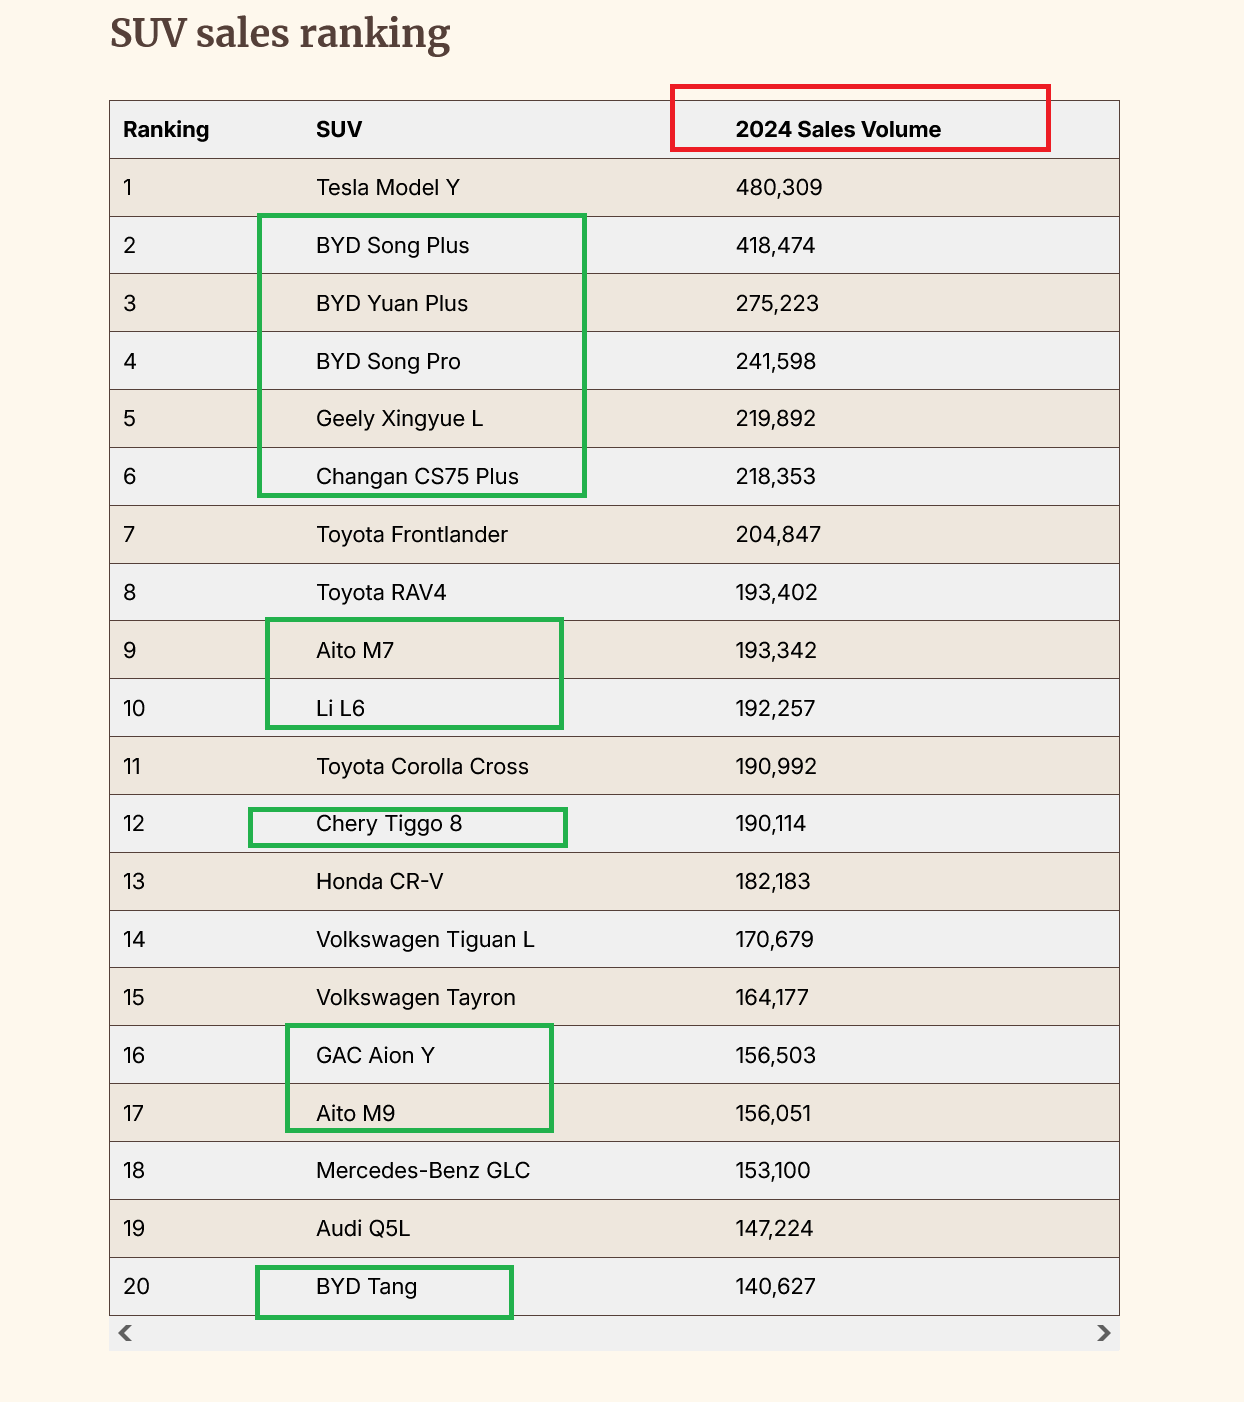Select the Li L6 entry
Viewport: 1244px width, 1402px height.
point(340,709)
